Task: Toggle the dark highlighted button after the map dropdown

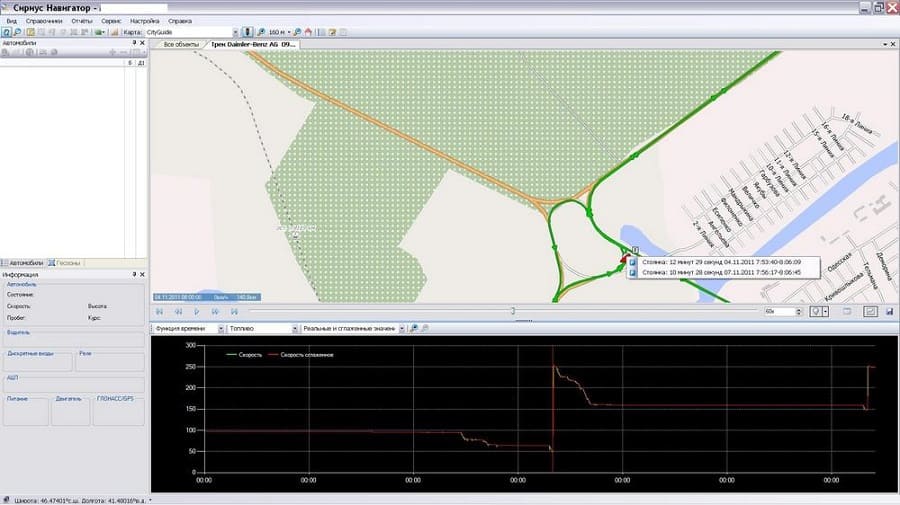Action: 247,32
